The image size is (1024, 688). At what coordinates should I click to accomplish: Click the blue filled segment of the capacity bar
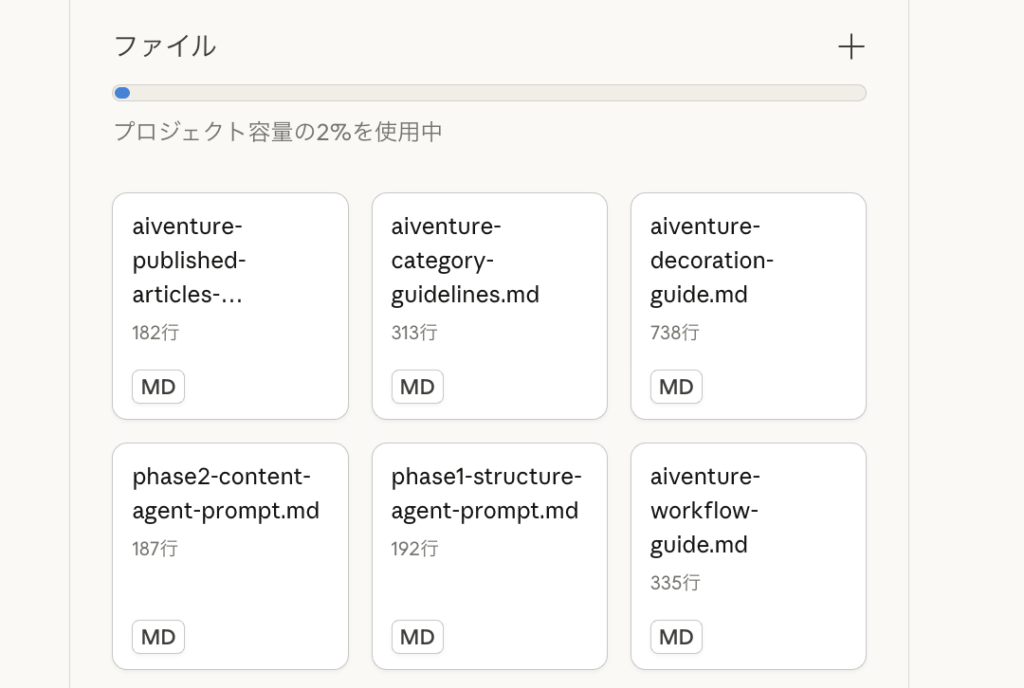click(121, 92)
